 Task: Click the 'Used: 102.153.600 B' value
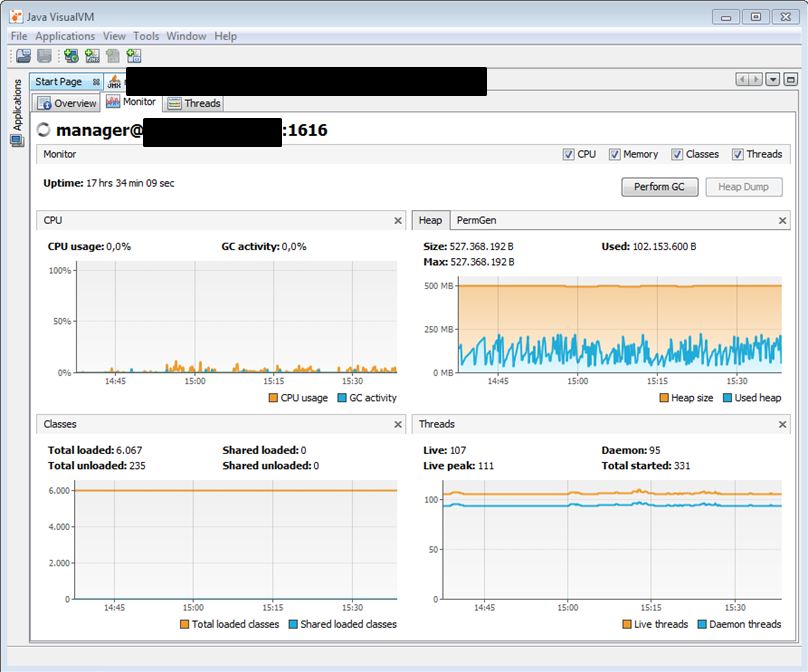[649, 247]
